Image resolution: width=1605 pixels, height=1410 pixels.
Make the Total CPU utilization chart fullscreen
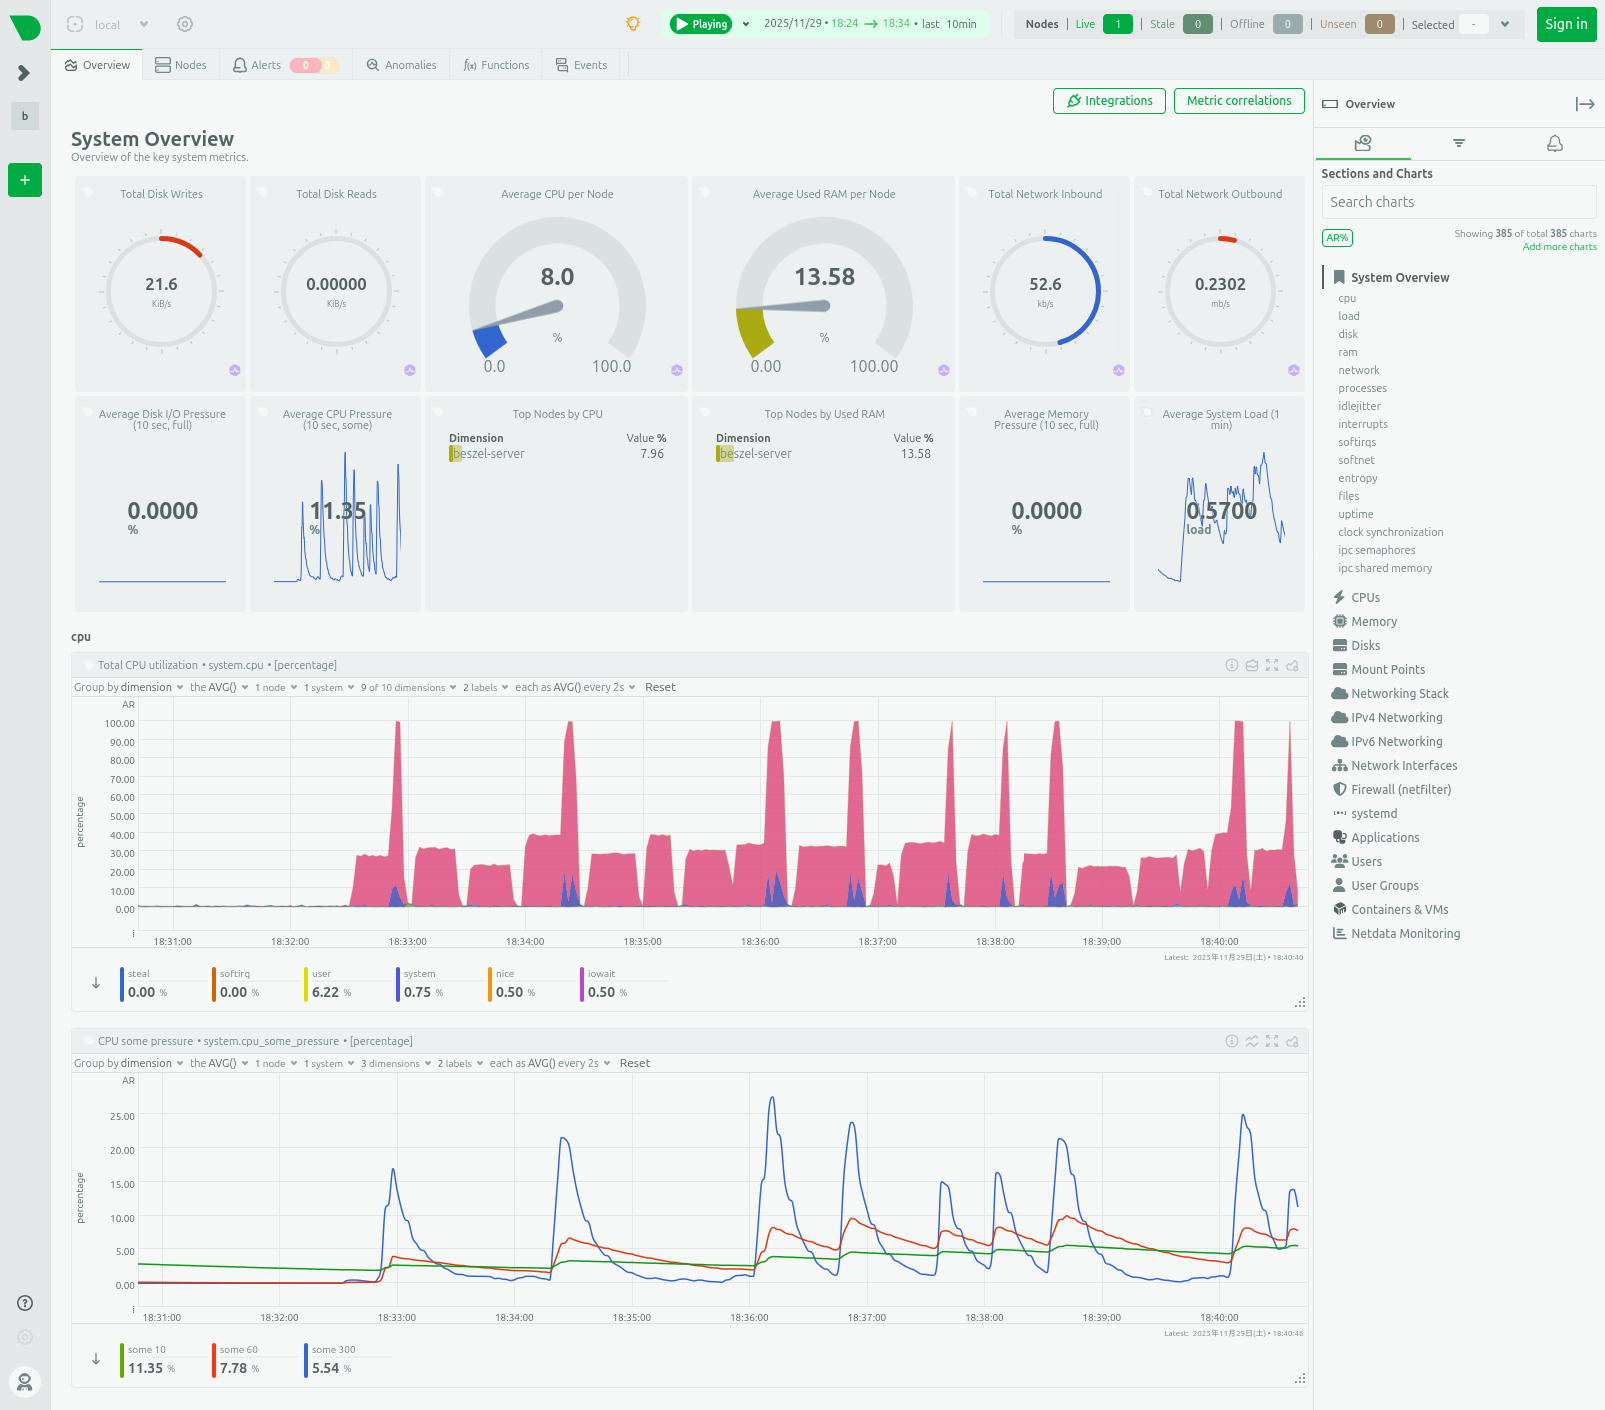point(1272,665)
